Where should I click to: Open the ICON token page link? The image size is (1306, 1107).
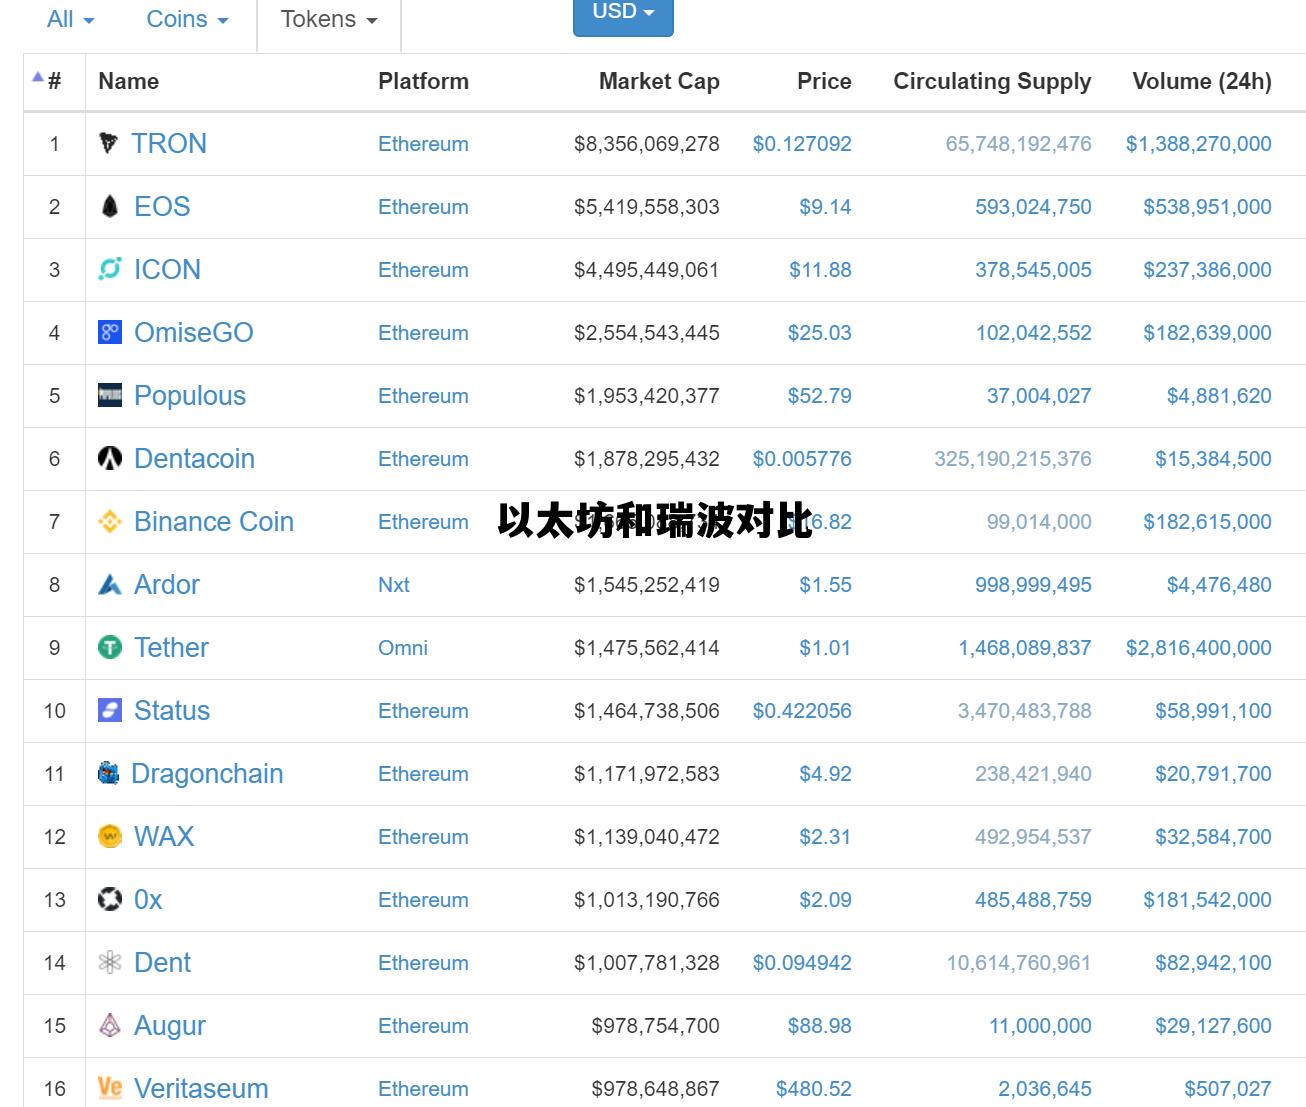(x=167, y=269)
